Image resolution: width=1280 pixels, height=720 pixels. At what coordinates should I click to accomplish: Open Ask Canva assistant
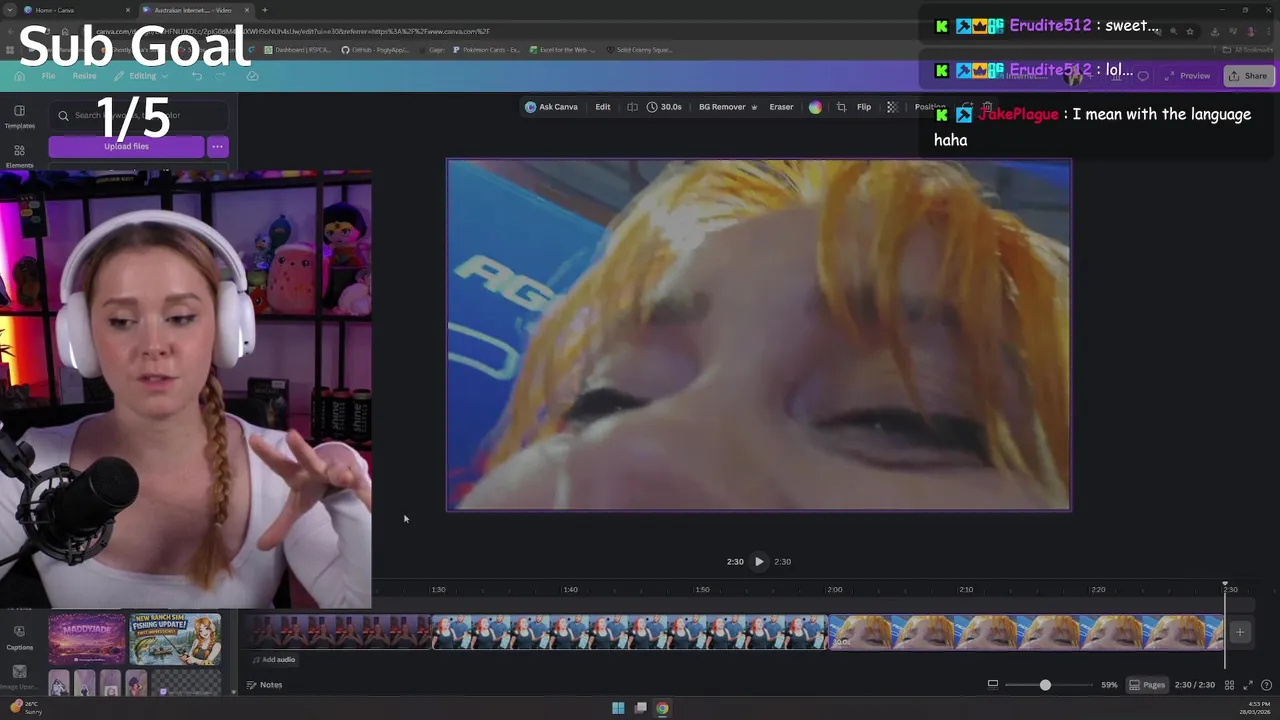[x=551, y=107]
